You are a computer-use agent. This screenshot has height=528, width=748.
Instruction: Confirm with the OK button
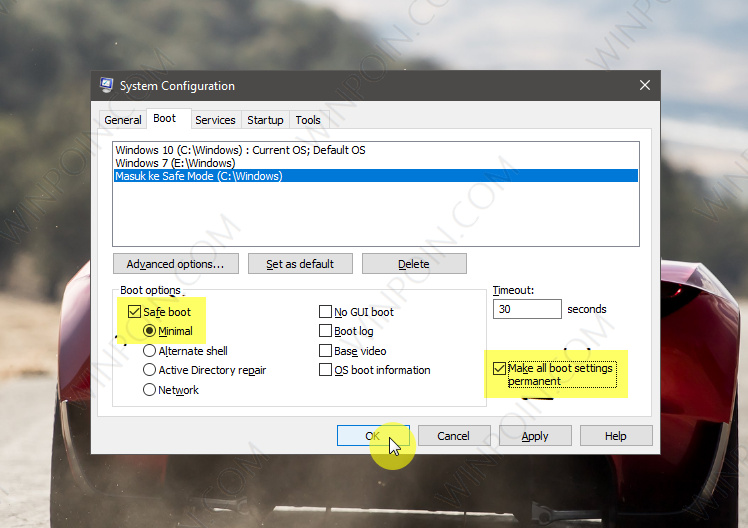click(x=373, y=436)
